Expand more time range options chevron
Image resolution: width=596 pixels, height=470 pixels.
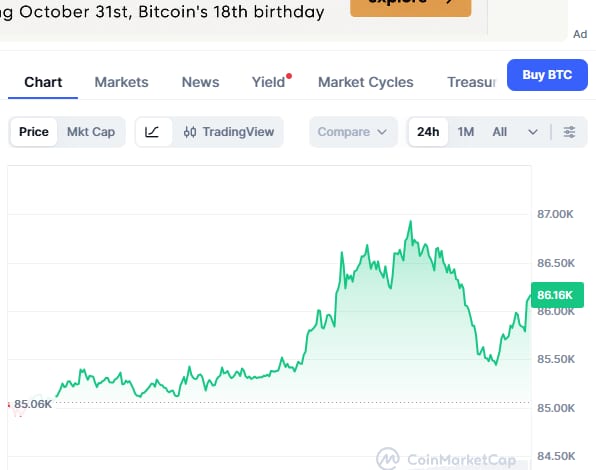[533, 132]
